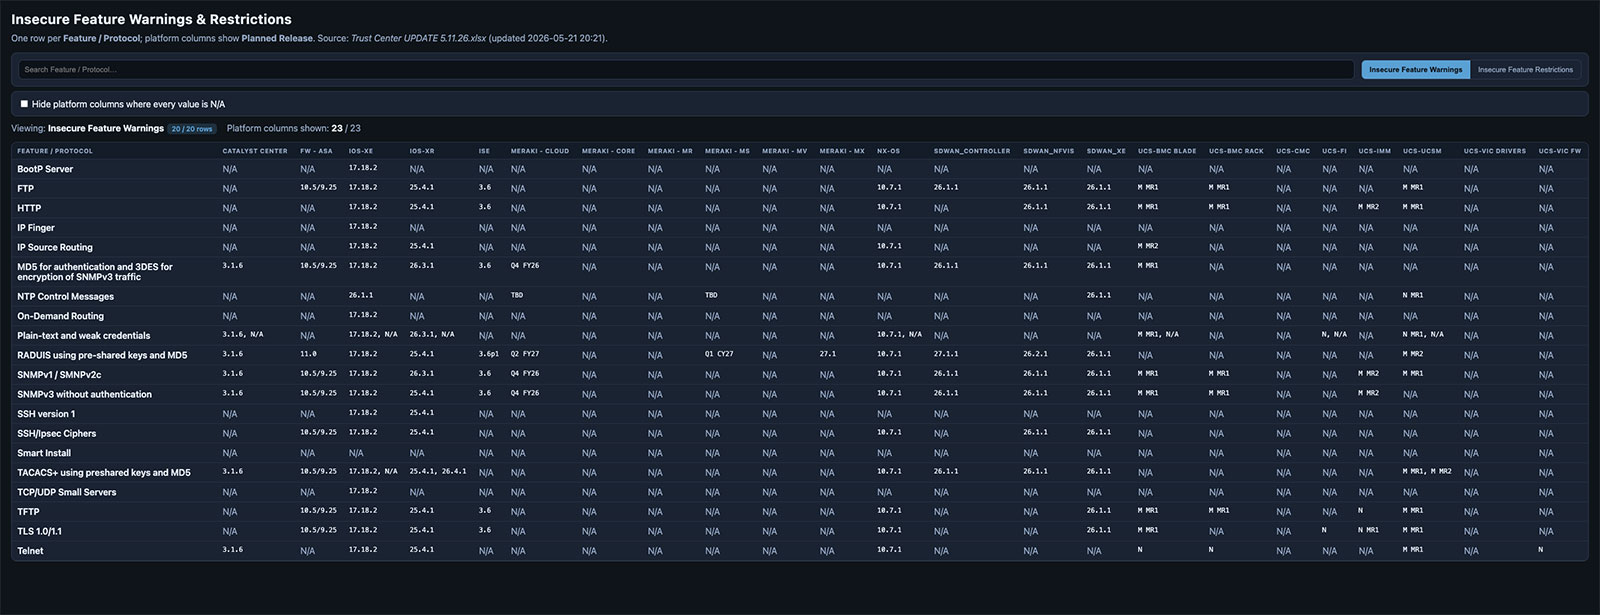Click the IOS-XR column header

422,151
